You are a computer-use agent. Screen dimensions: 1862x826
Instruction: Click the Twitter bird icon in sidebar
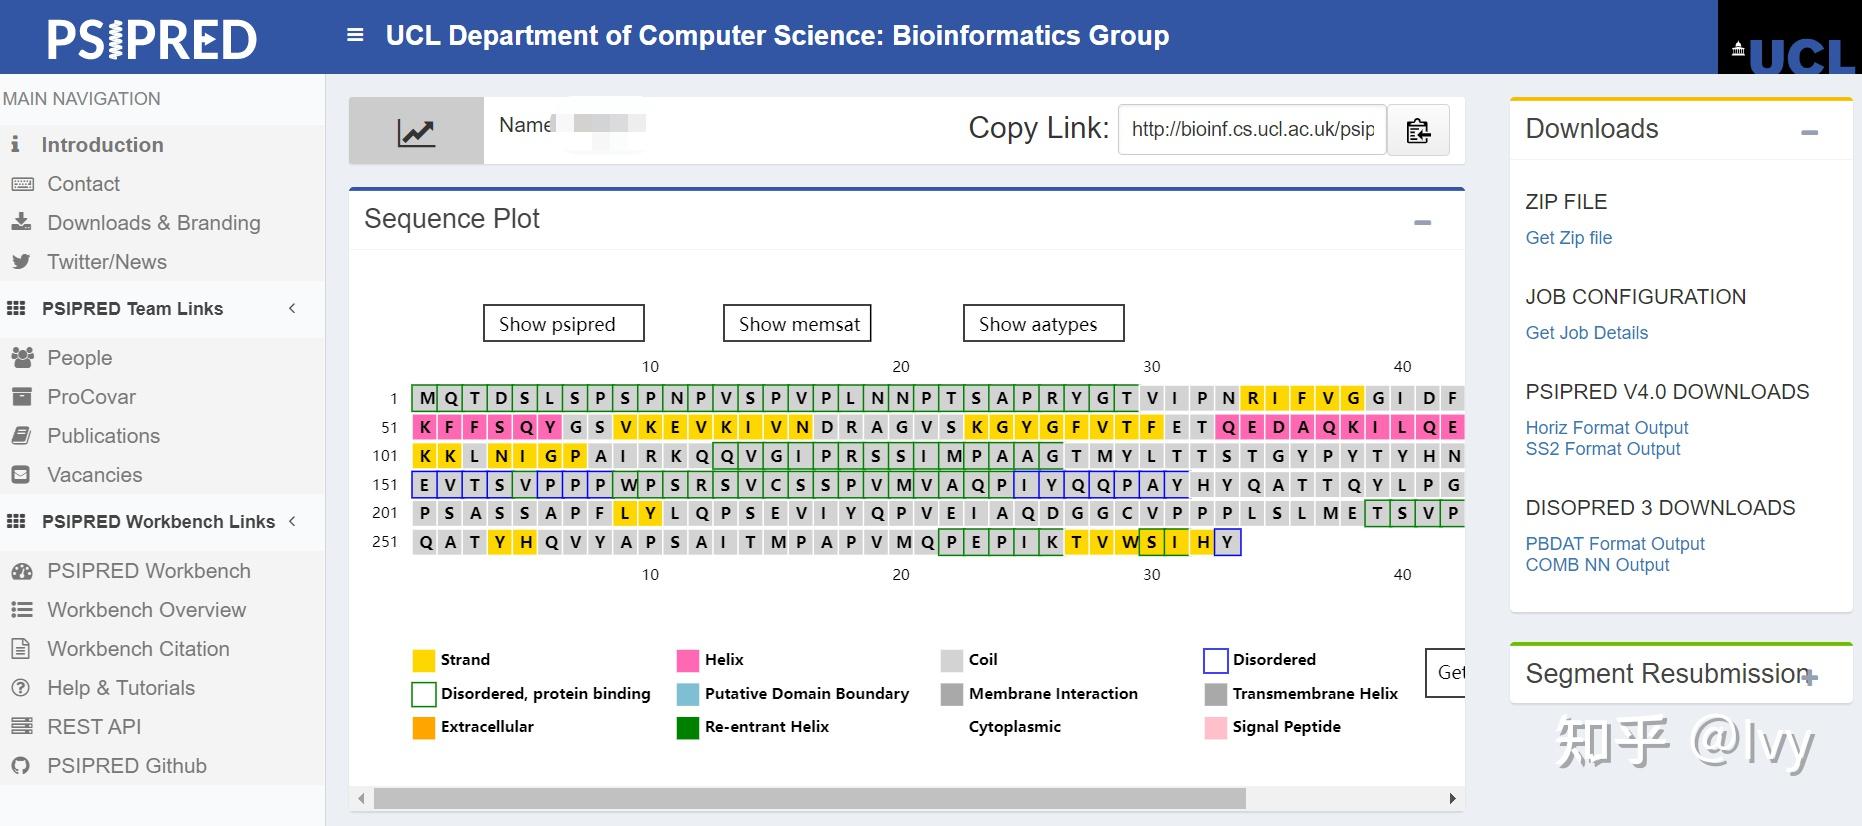pyautogui.click(x=21, y=262)
